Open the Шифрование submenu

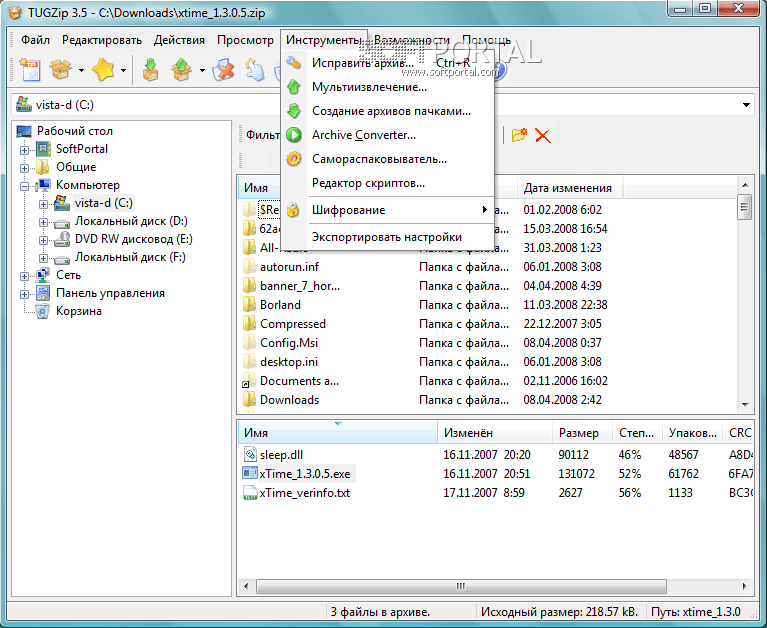(x=387, y=210)
